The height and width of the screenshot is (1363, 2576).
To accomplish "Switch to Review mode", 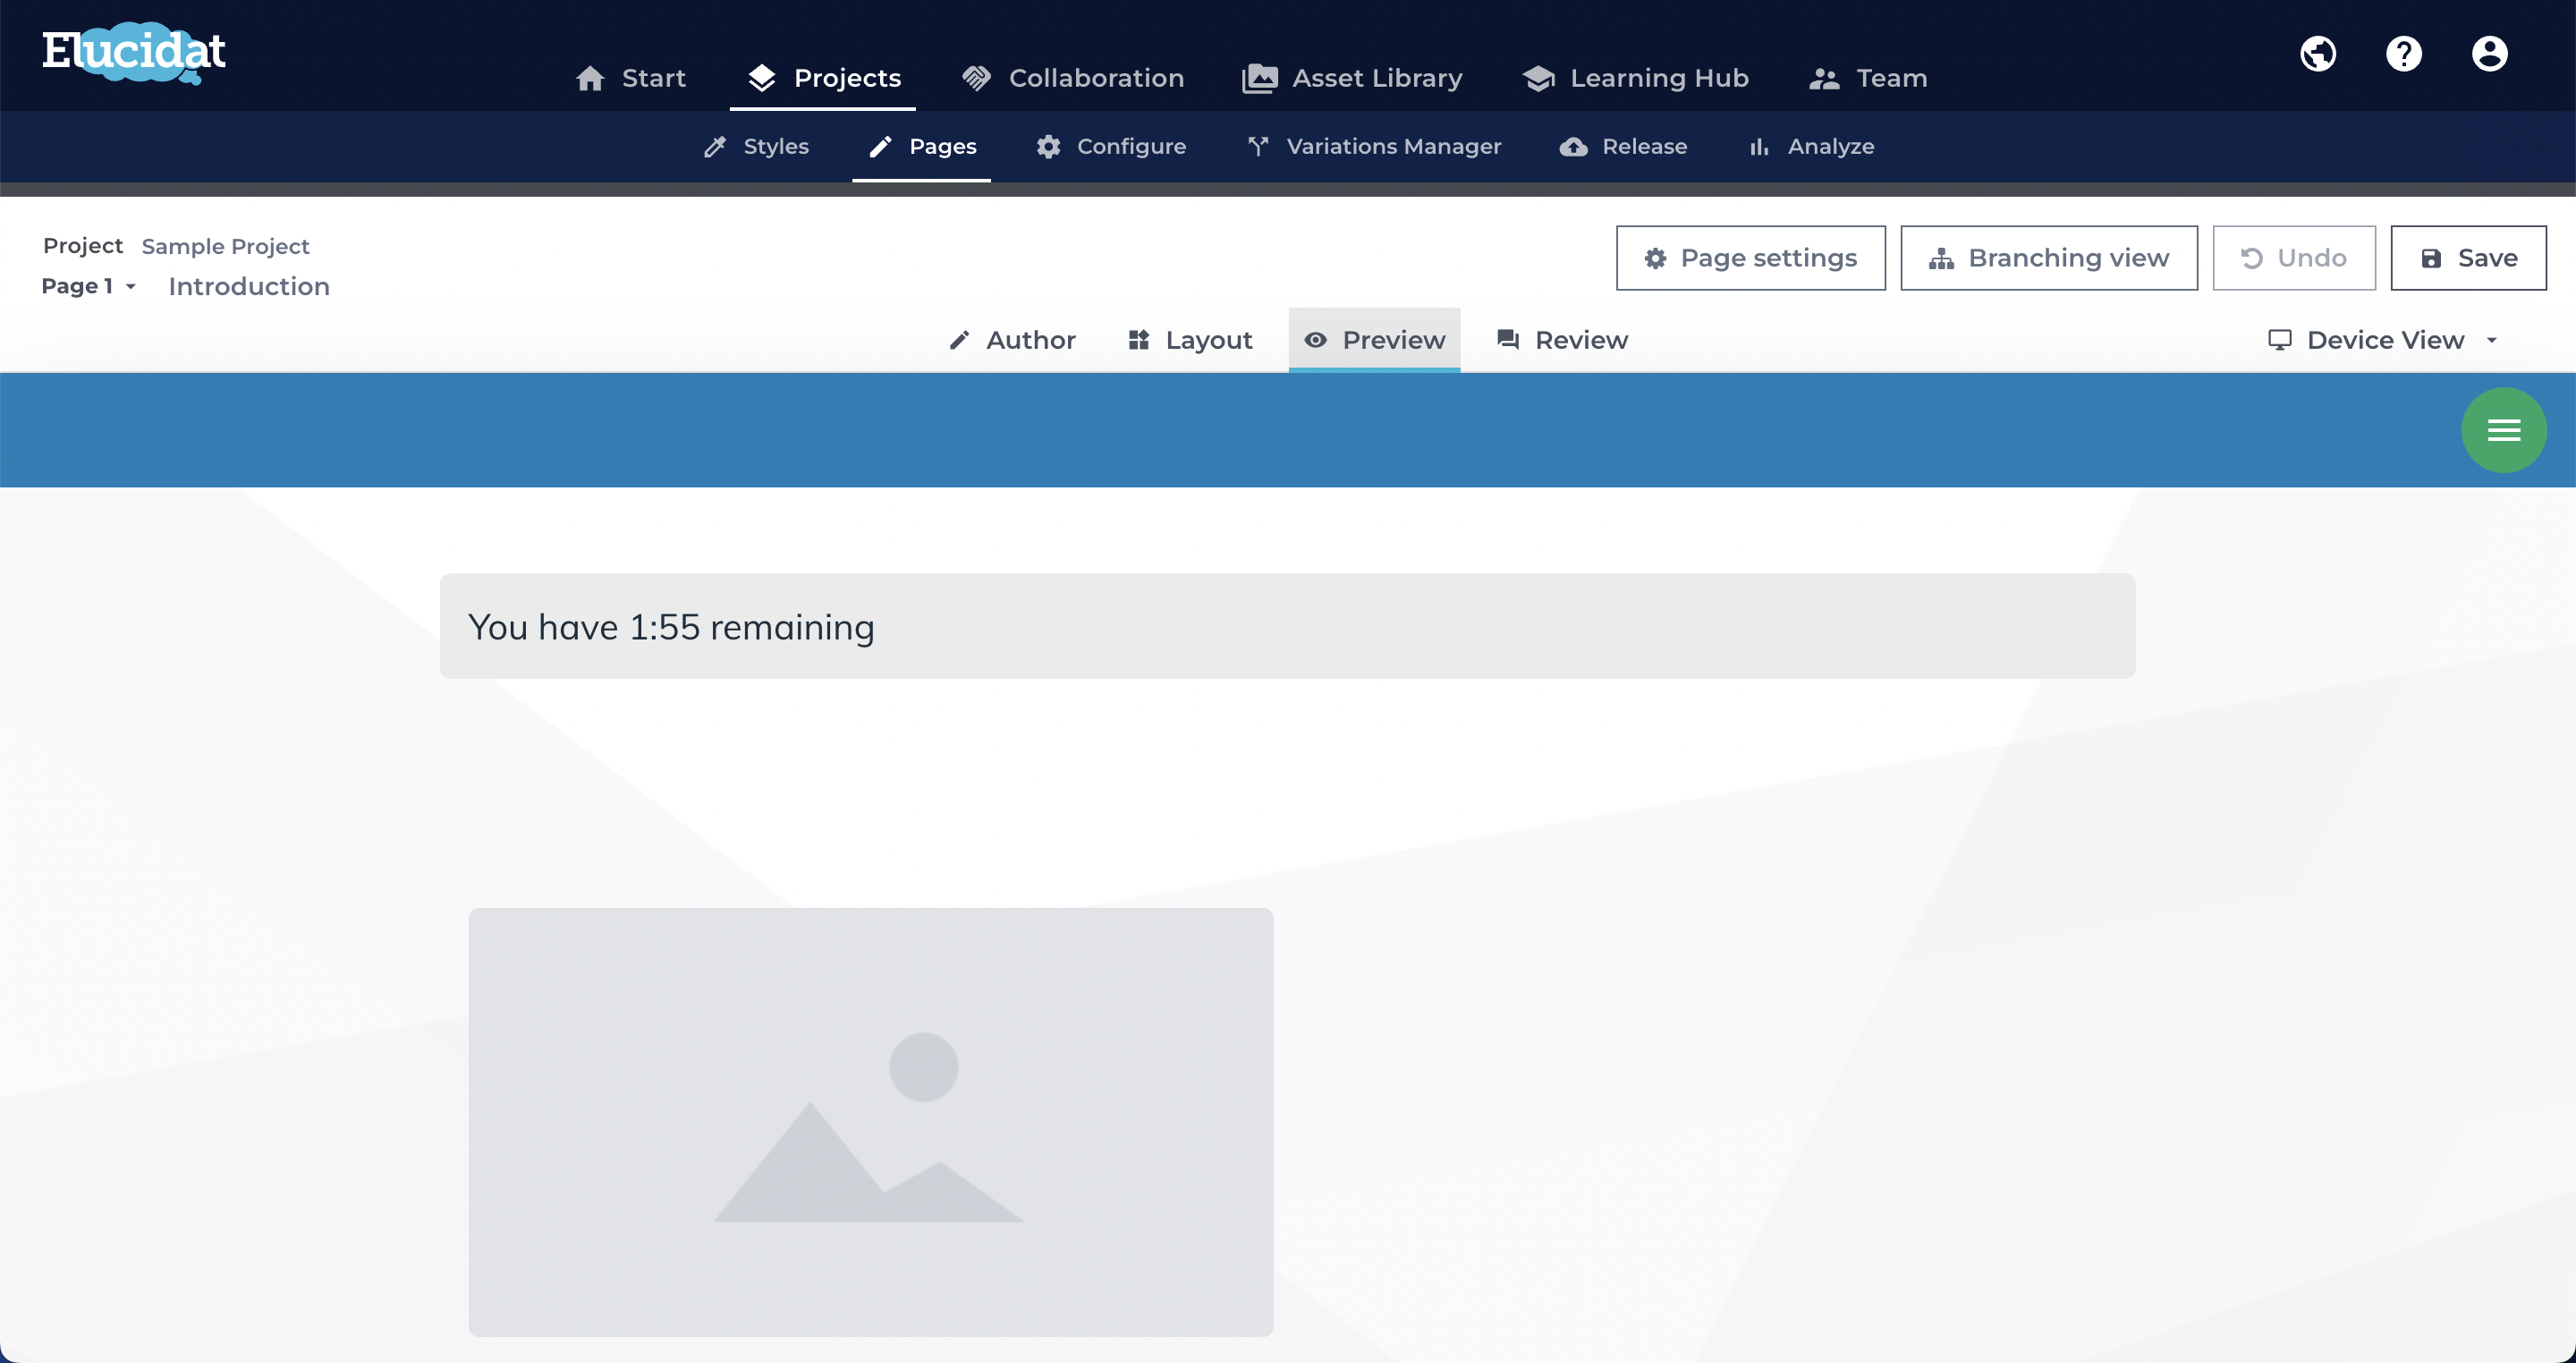I will click(x=1562, y=340).
